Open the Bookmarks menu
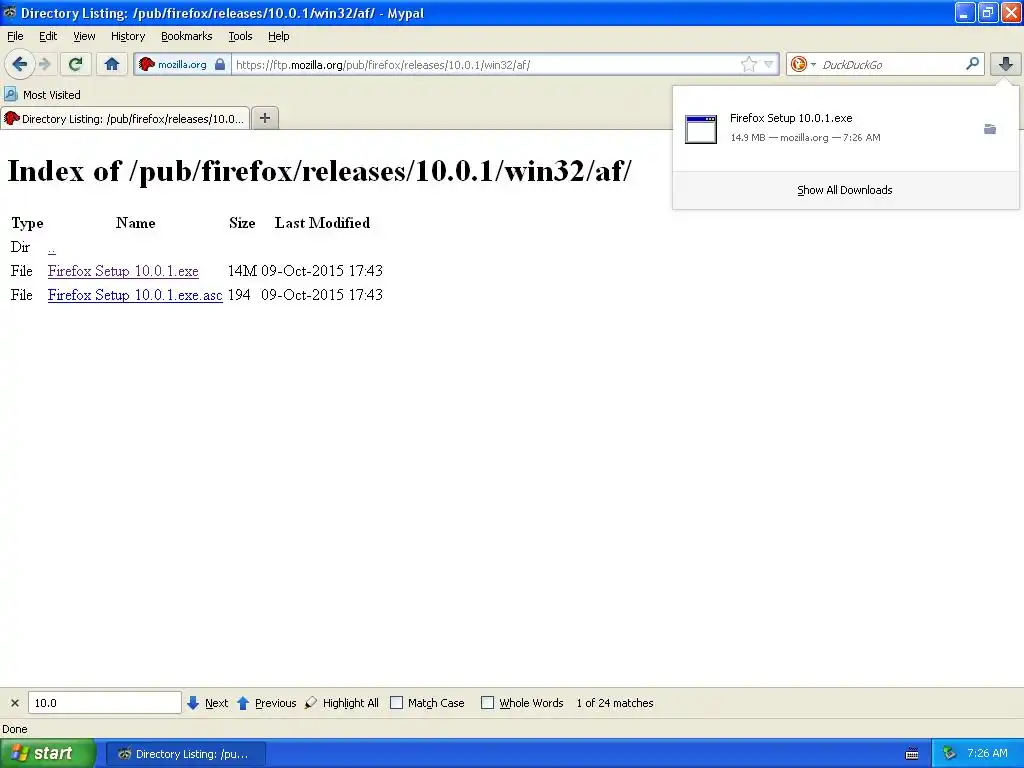The width and height of the screenshot is (1024, 768). pyautogui.click(x=187, y=36)
